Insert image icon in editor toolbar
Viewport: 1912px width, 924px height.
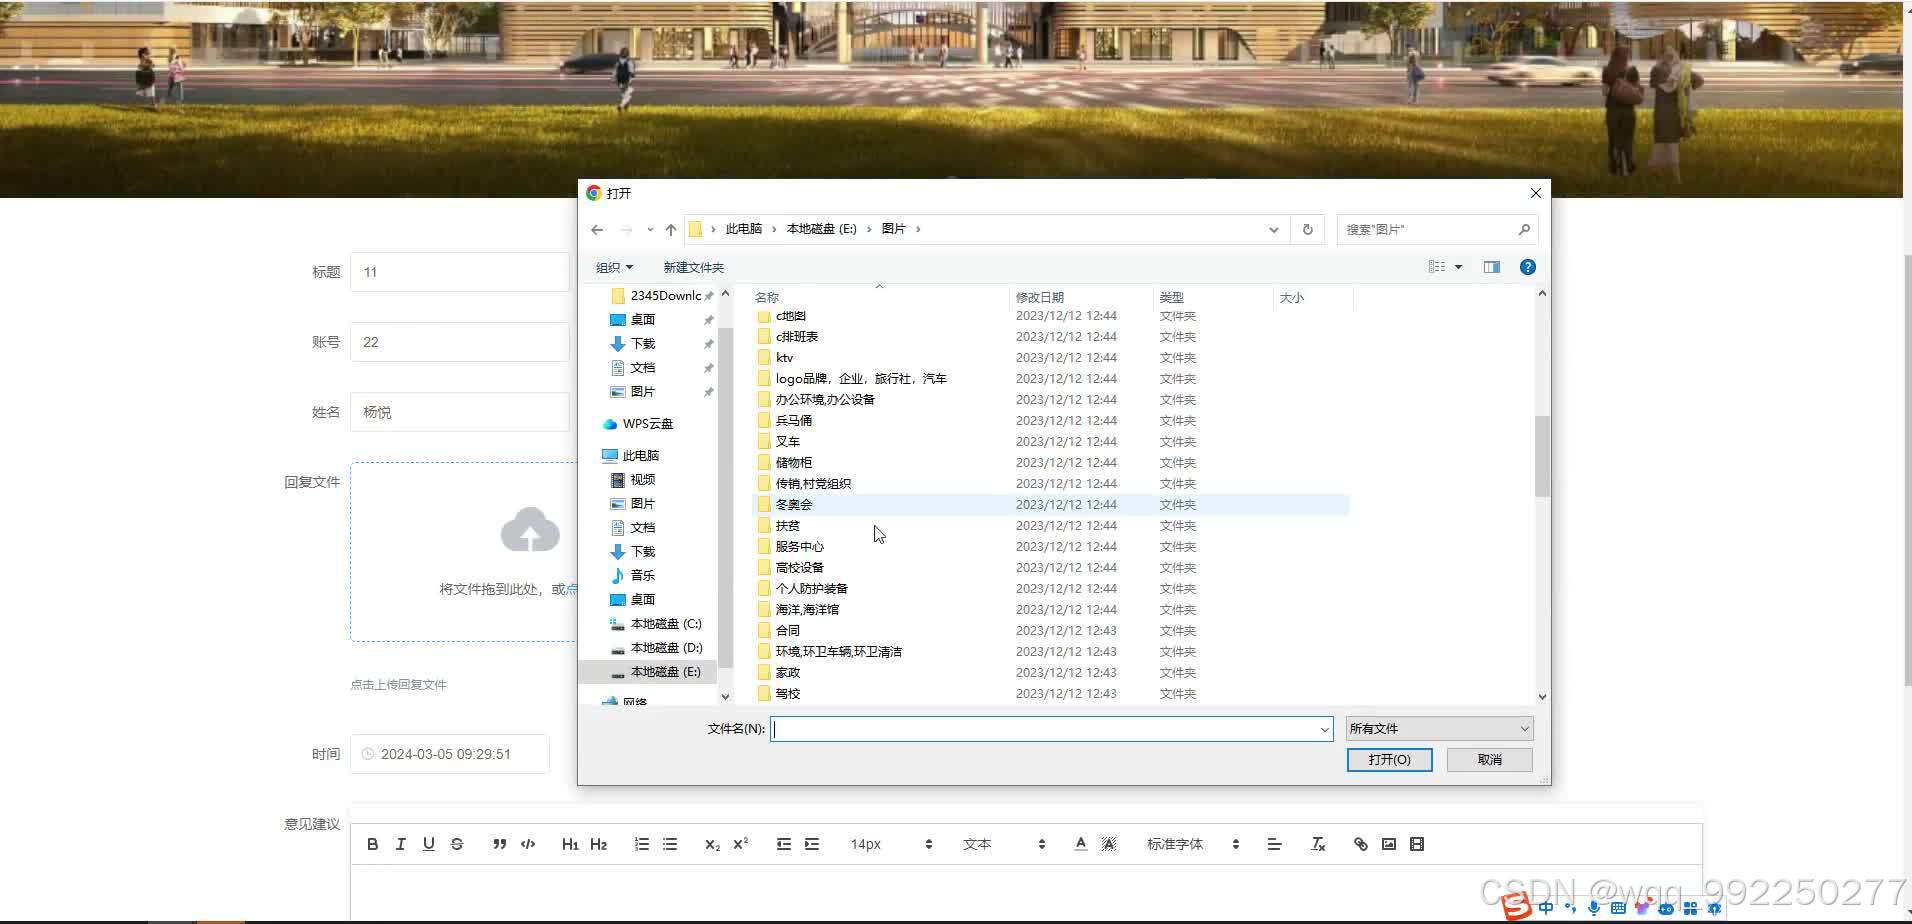click(x=1388, y=844)
